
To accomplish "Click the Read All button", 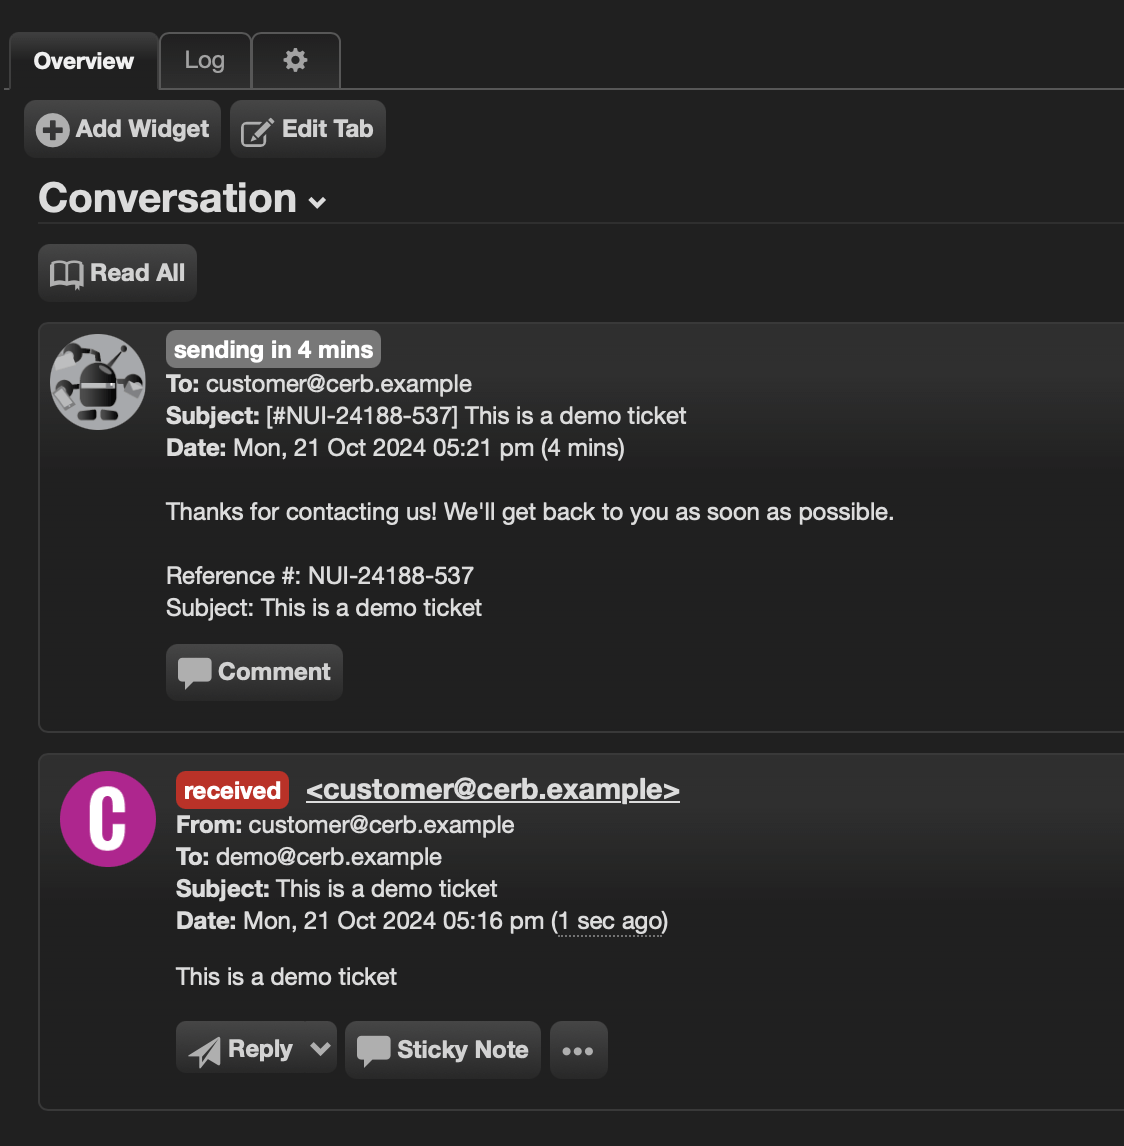I will [x=118, y=273].
